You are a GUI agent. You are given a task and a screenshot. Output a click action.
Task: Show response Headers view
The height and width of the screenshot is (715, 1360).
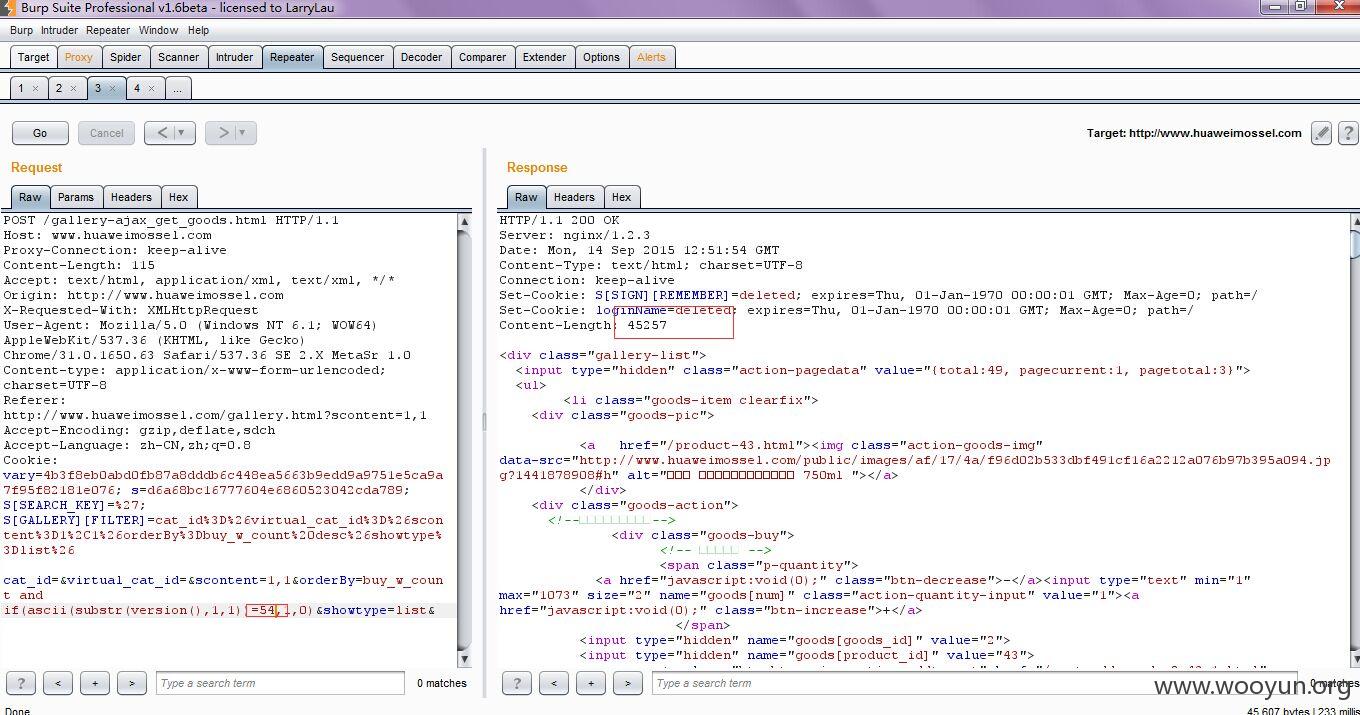[x=574, y=197]
